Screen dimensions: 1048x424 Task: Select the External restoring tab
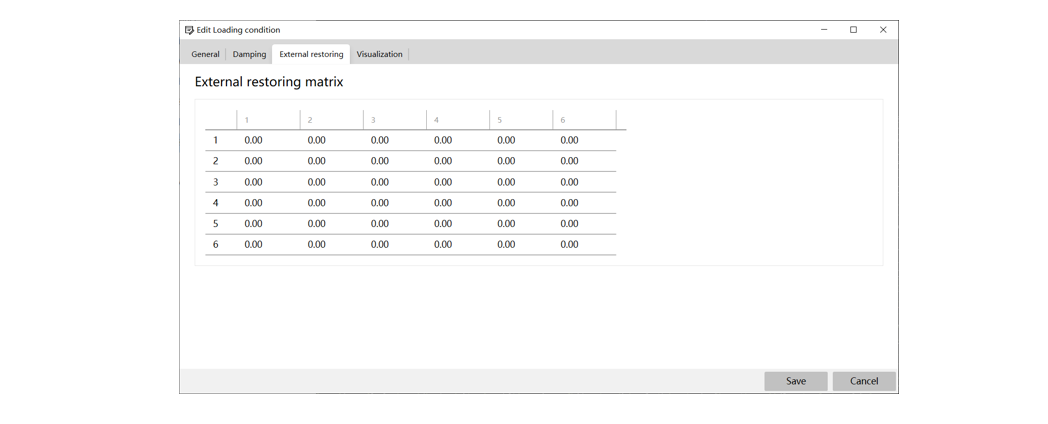[x=311, y=54]
